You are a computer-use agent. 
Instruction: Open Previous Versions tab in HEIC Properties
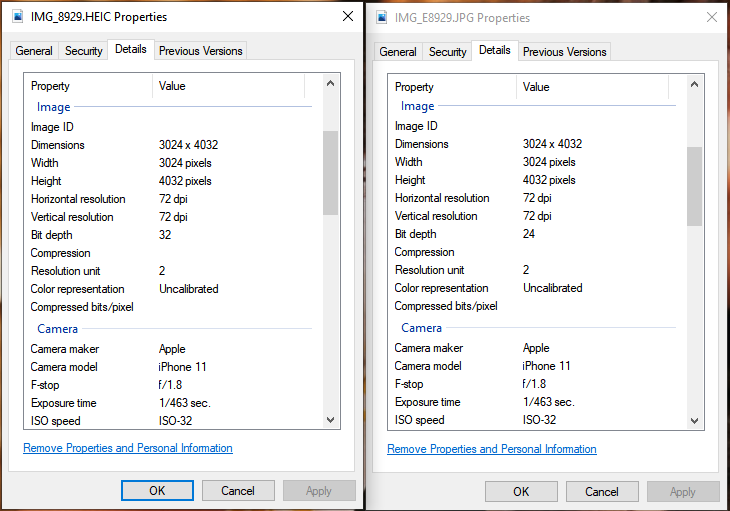200,51
